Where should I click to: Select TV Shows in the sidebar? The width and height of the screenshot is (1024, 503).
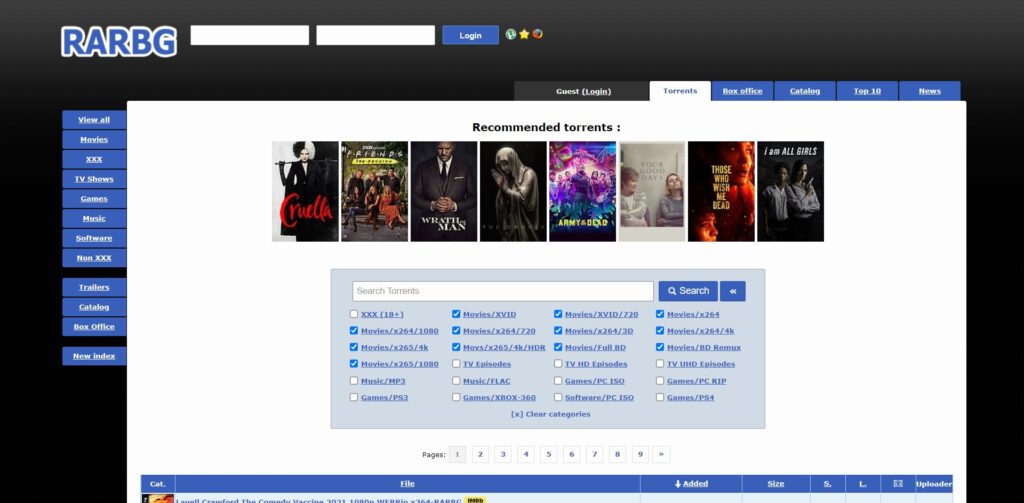(94, 179)
